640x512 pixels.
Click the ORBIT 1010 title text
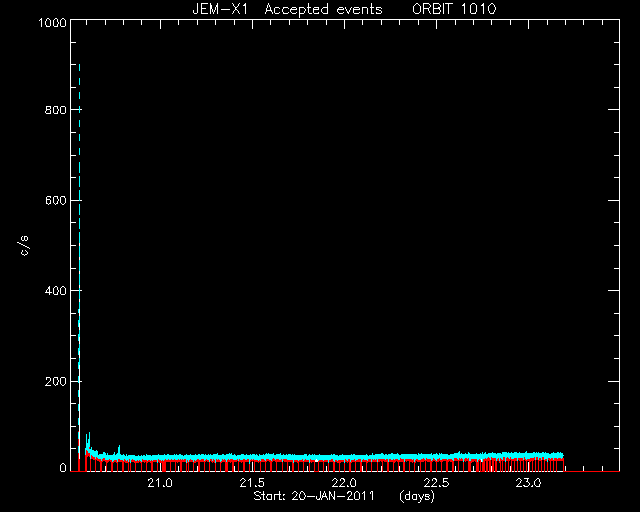click(x=454, y=9)
